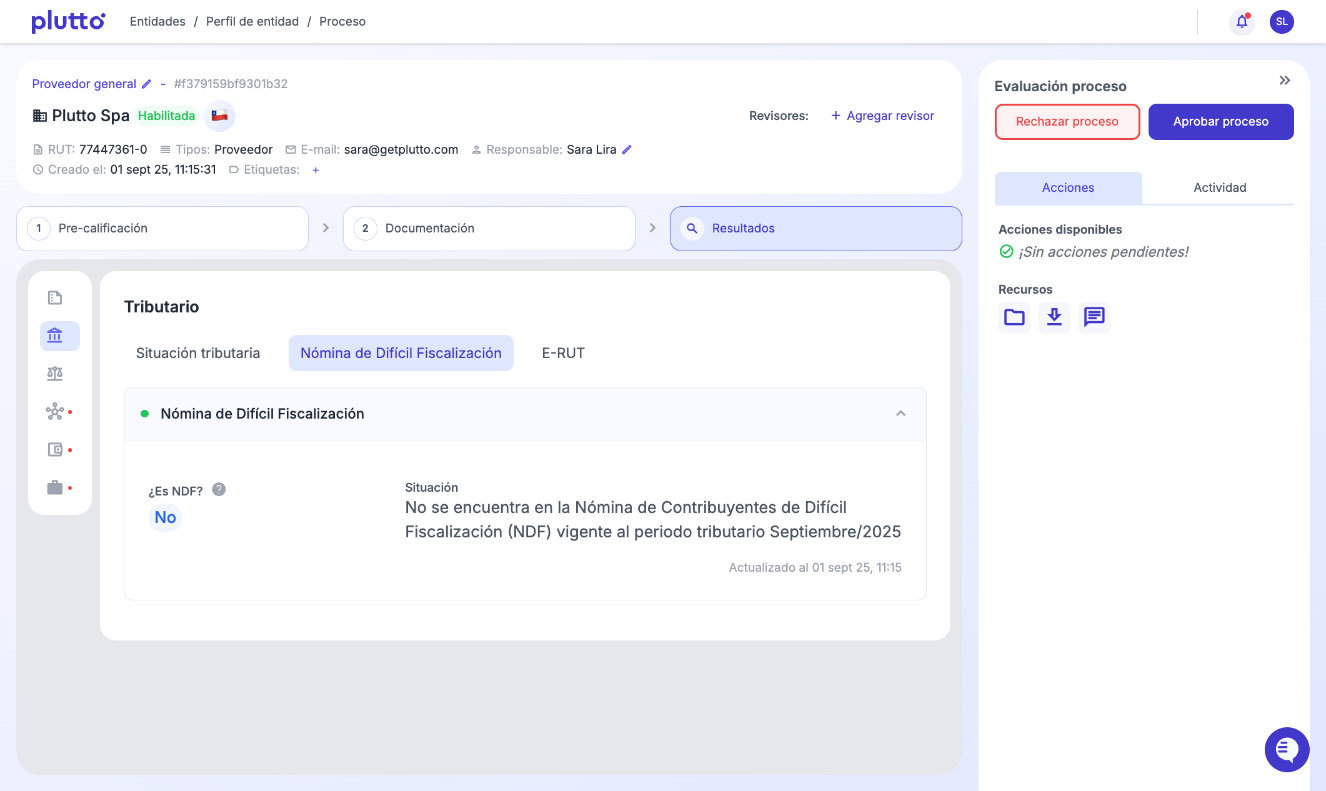Viewport: 1326px width, 791px height.
Task: Open the network relationships sidebar icon with red dot
Action: [56, 411]
